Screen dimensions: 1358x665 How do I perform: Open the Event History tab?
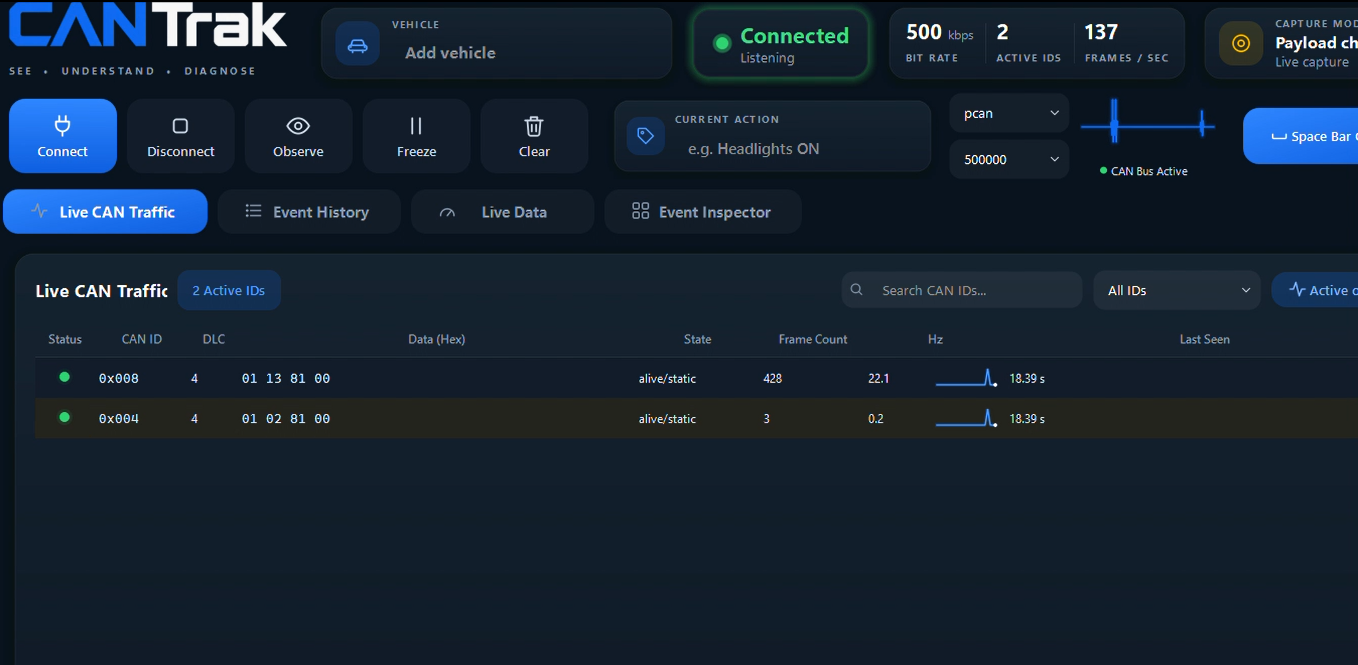(309, 211)
